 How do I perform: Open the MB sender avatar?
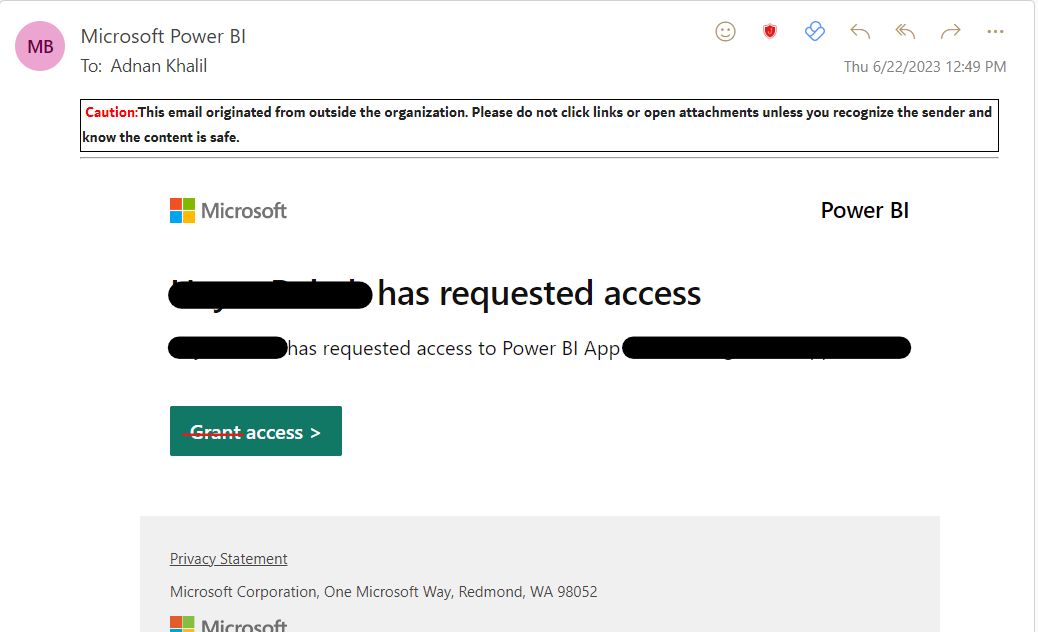(40, 47)
